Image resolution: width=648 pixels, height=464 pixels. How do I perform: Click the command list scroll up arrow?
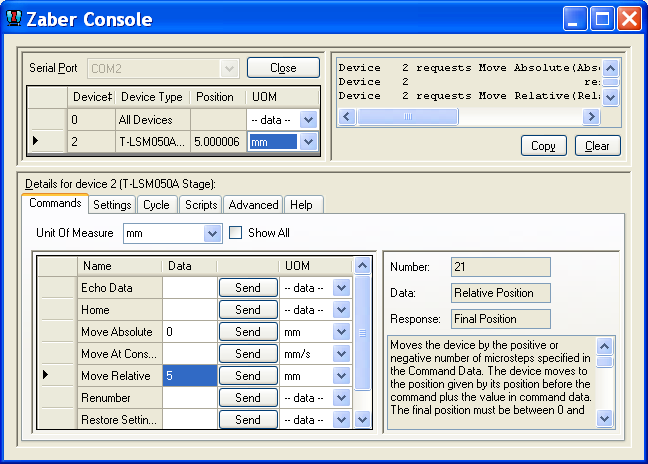(x=362, y=266)
